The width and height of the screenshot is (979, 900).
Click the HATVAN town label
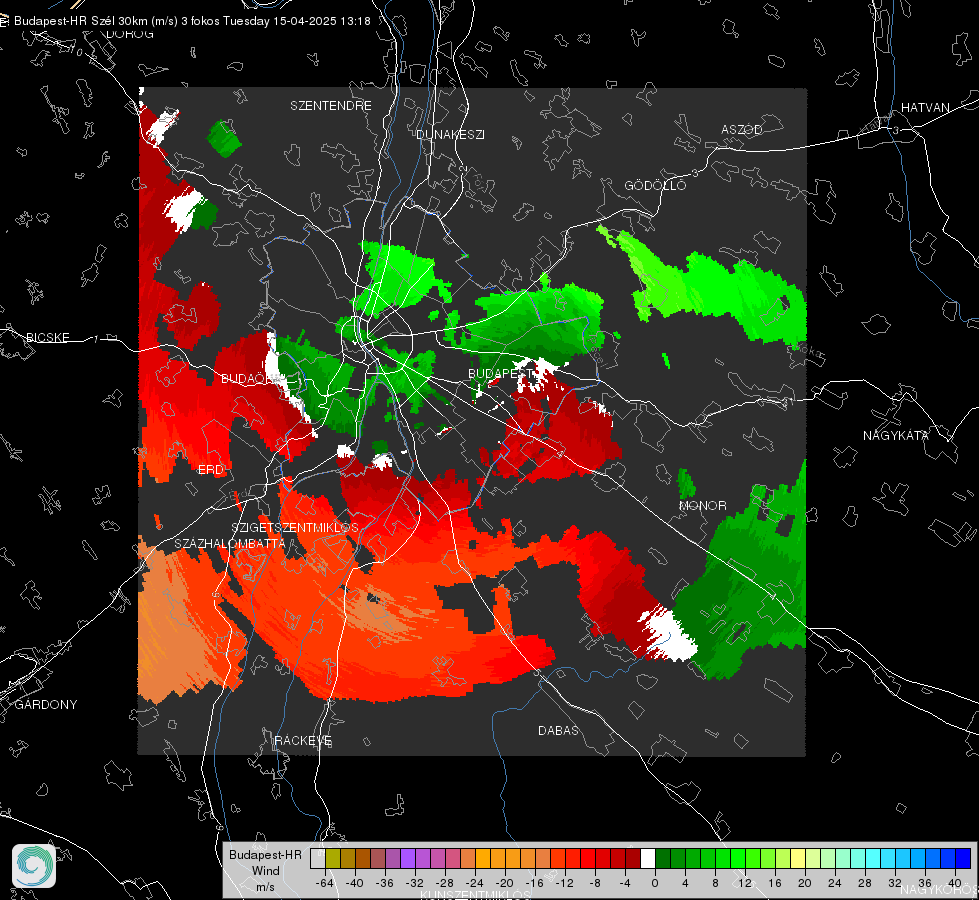925,108
